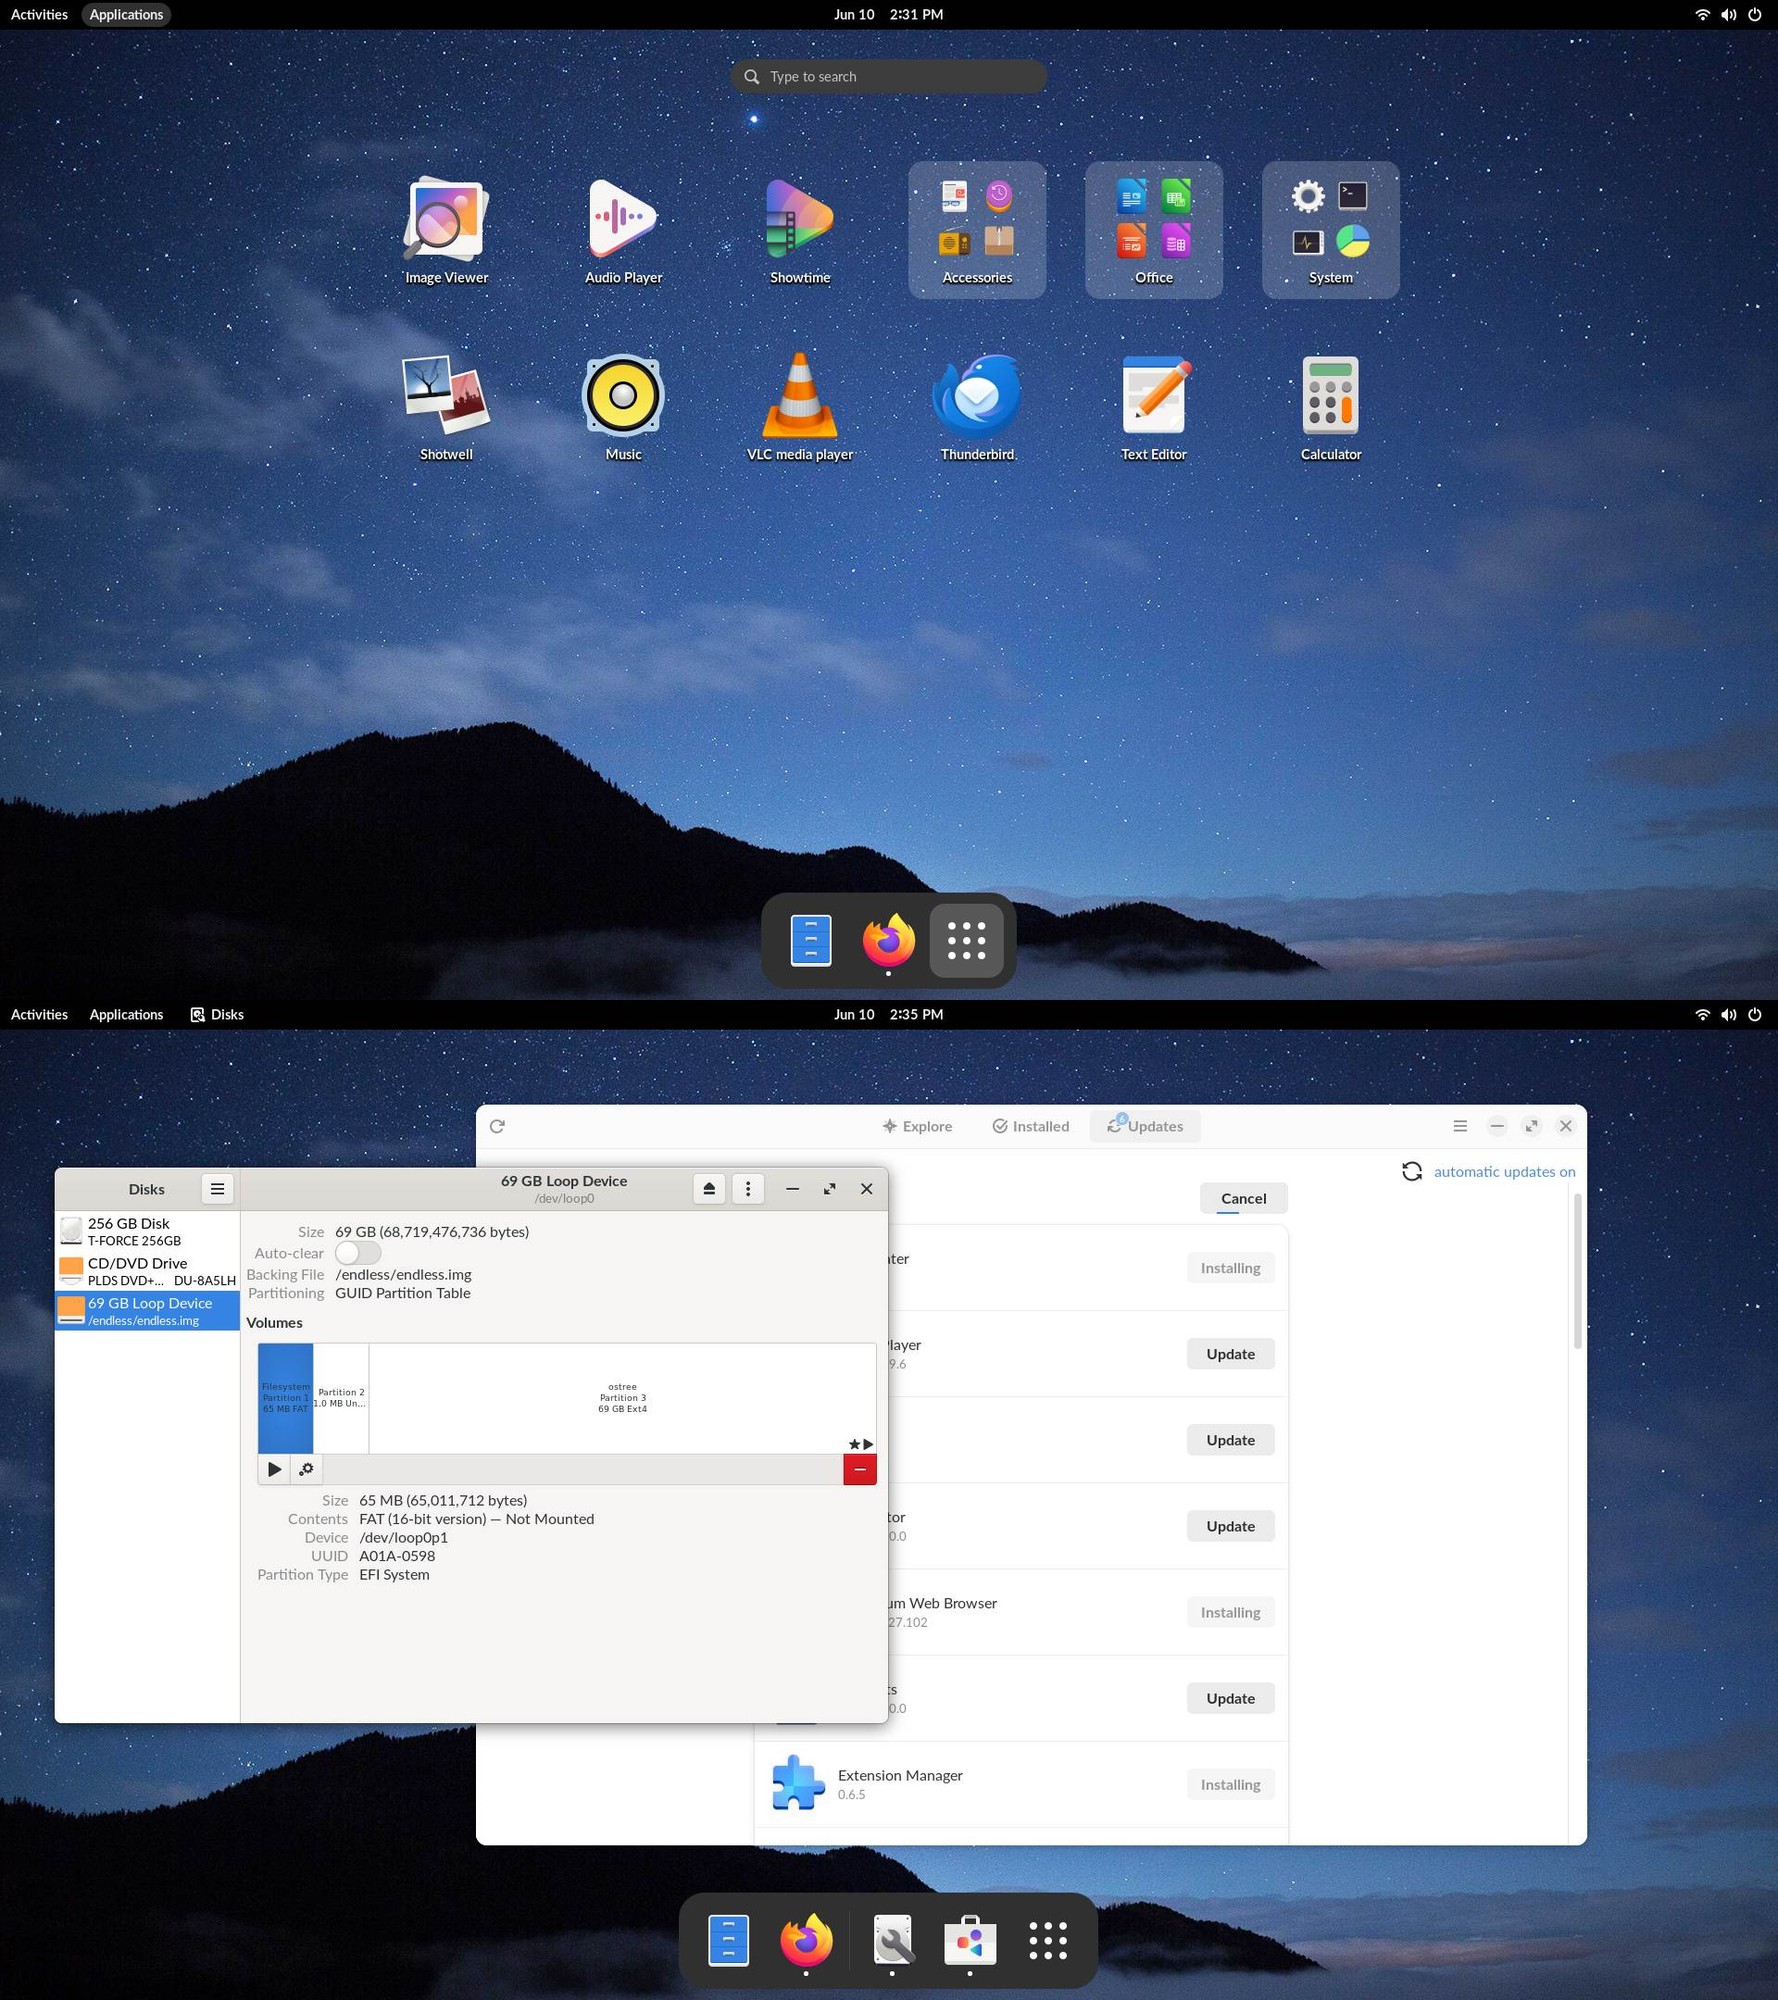Open additional partition options gear button
1778x2000 pixels.
point(306,1469)
